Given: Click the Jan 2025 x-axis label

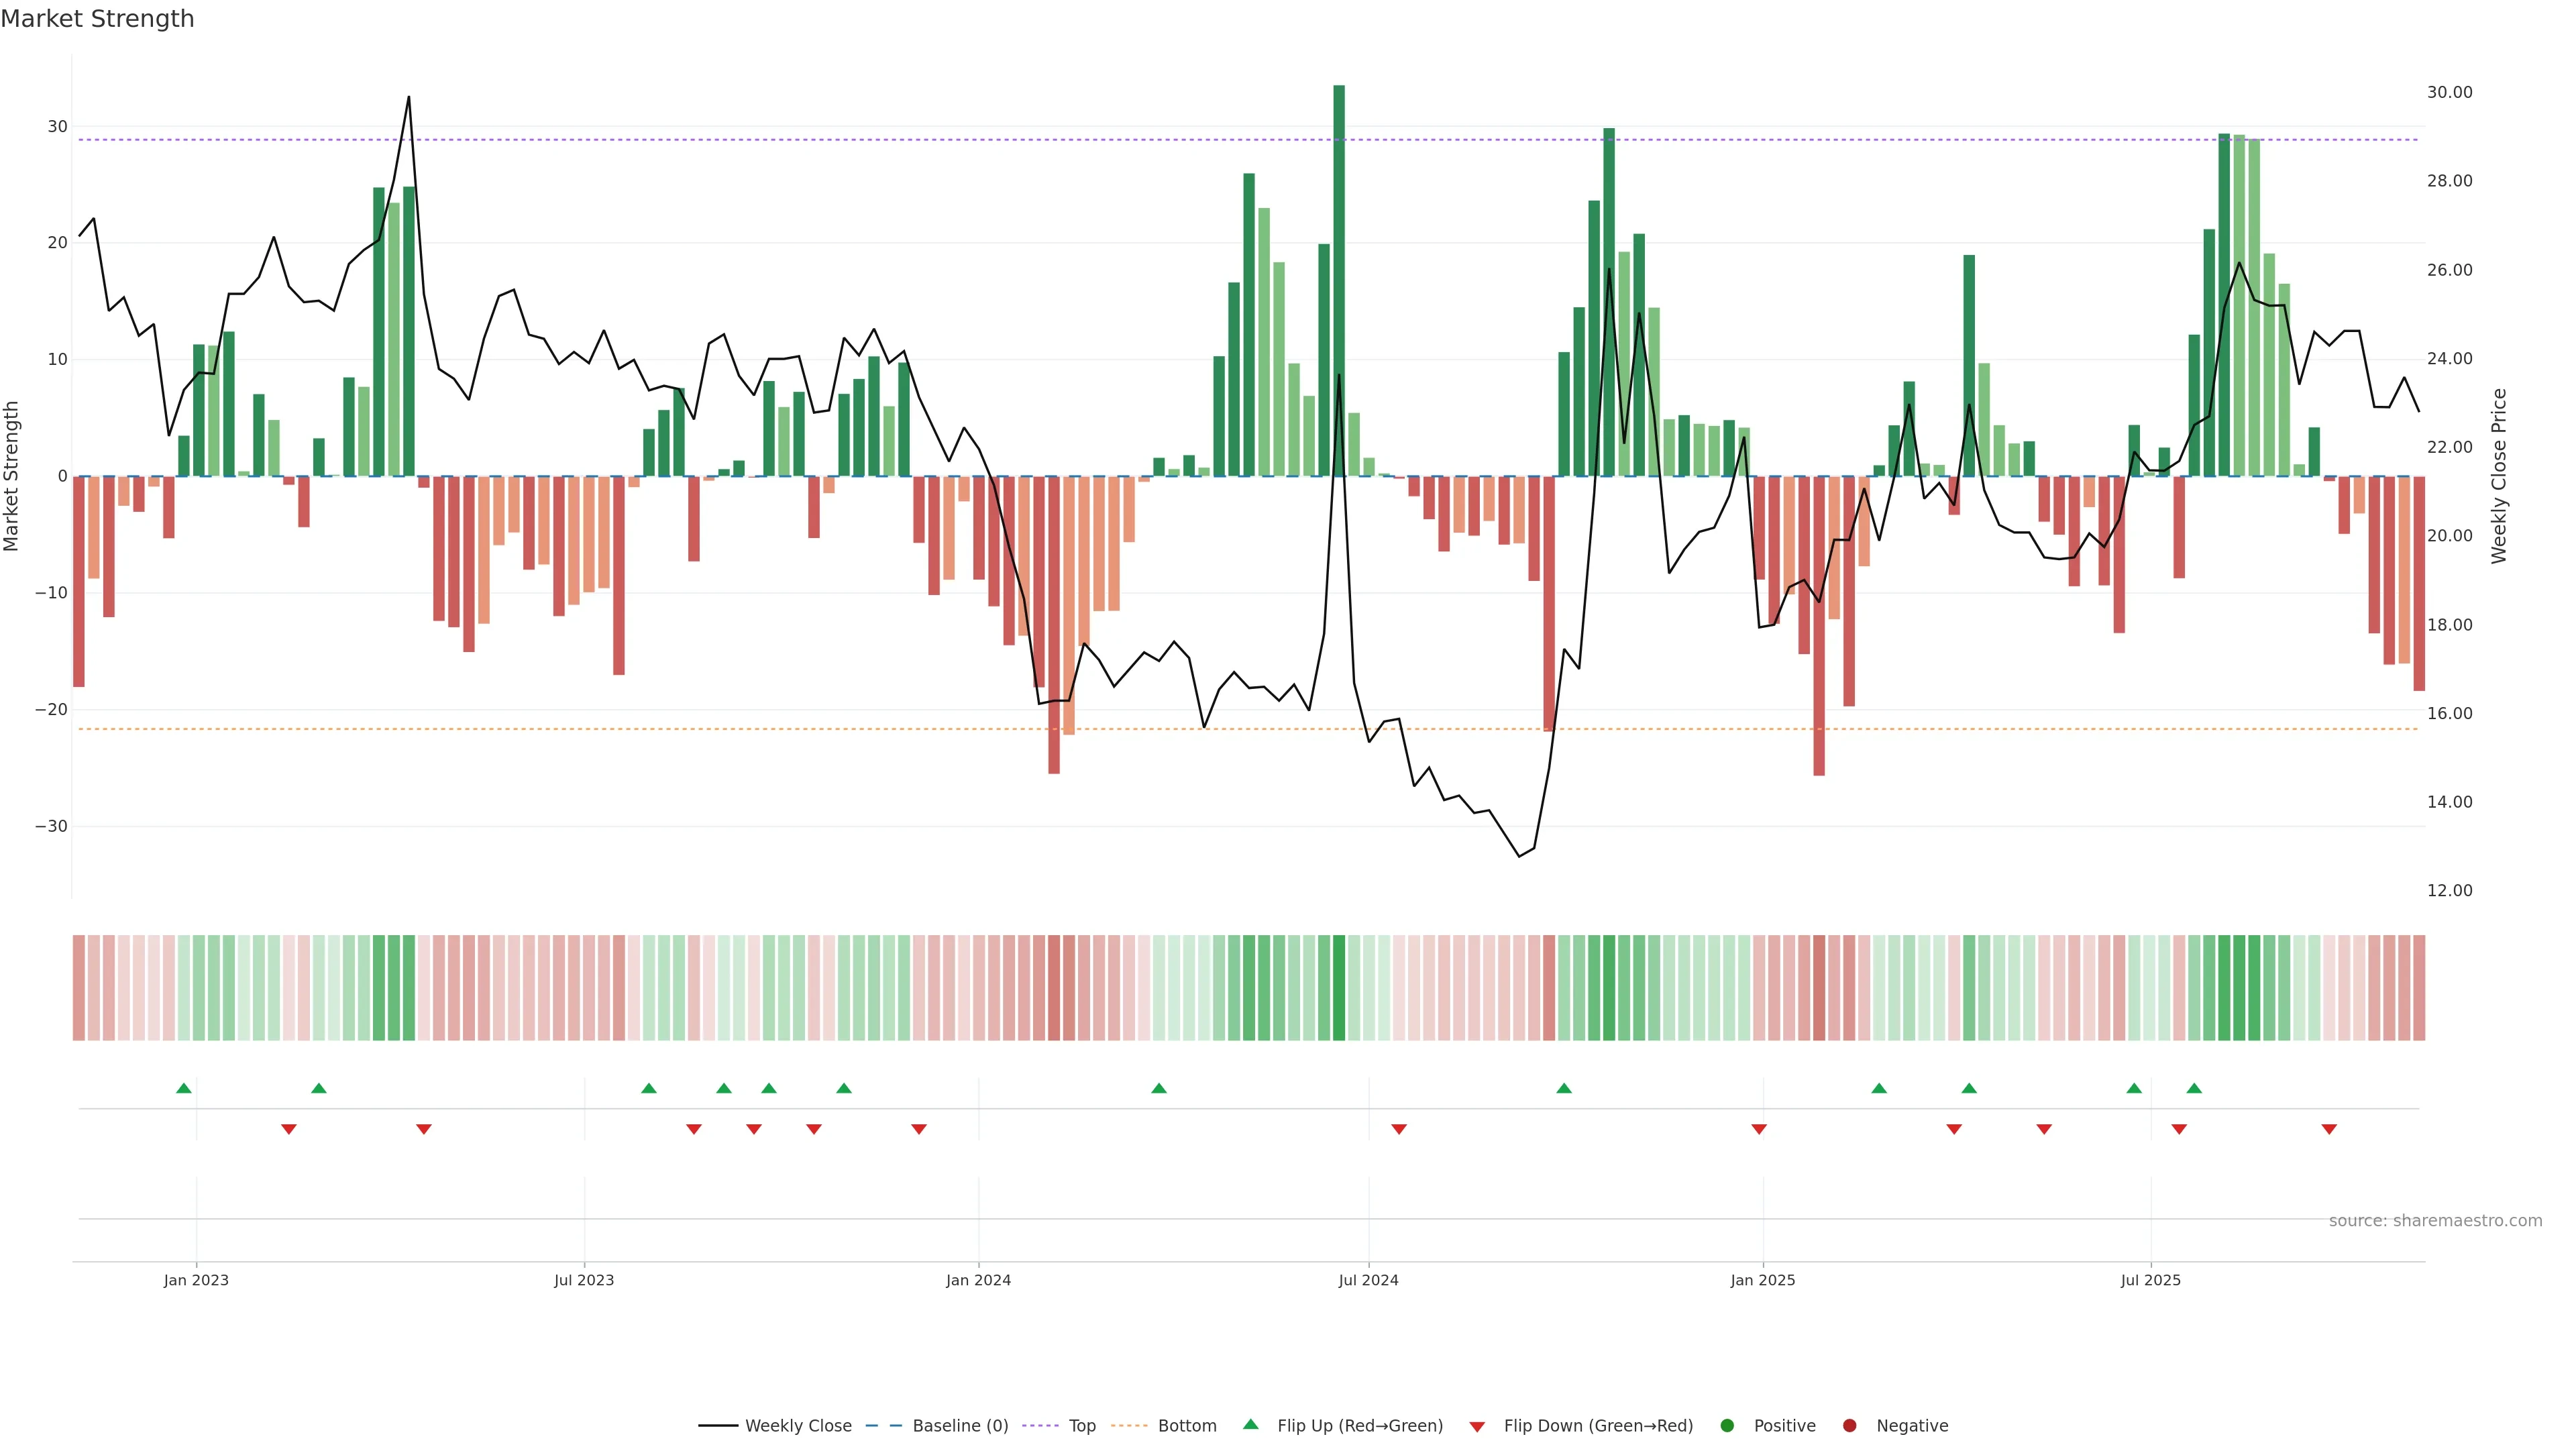Looking at the screenshot, I should pos(1763,1280).
